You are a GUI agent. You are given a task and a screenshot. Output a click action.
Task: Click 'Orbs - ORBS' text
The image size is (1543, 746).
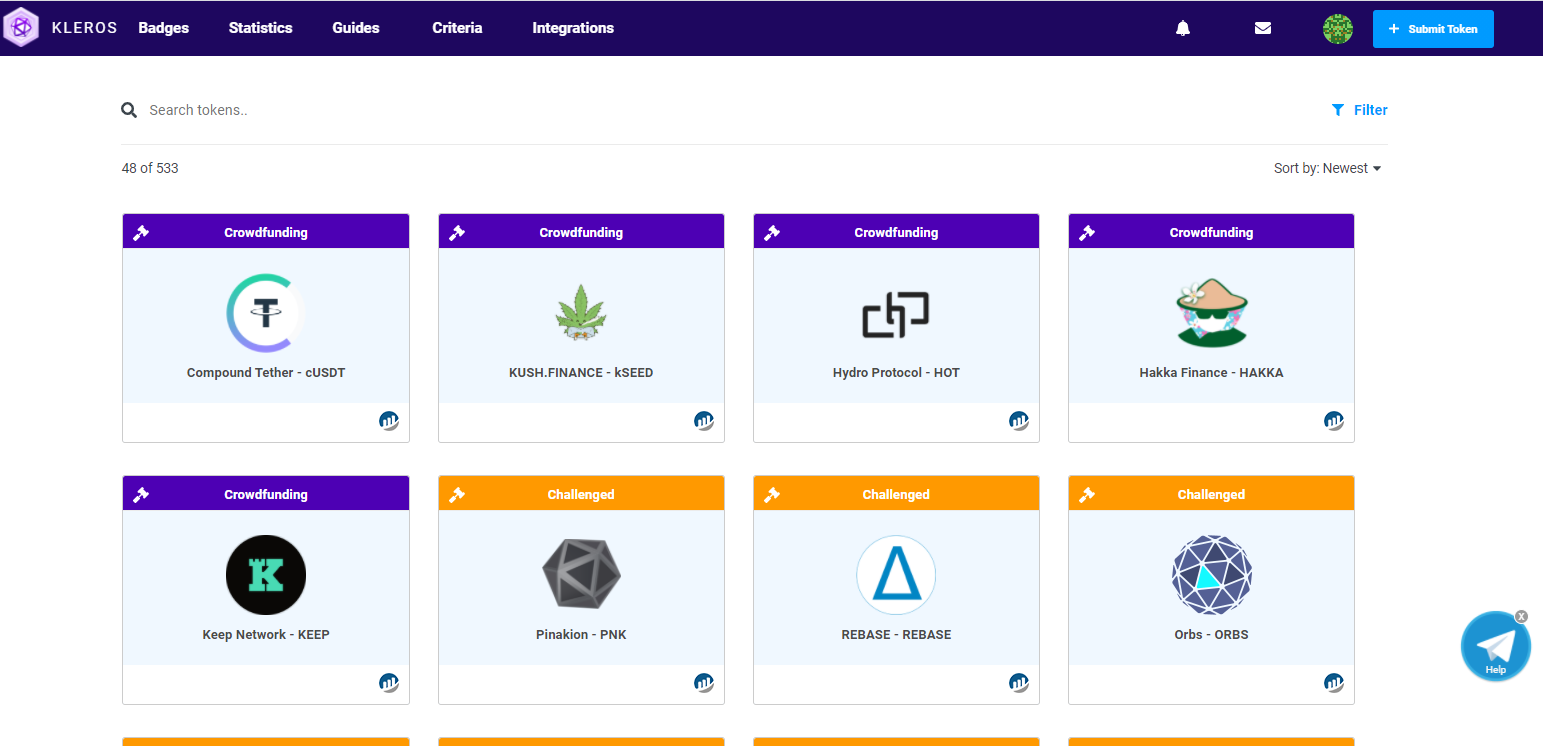(1211, 635)
